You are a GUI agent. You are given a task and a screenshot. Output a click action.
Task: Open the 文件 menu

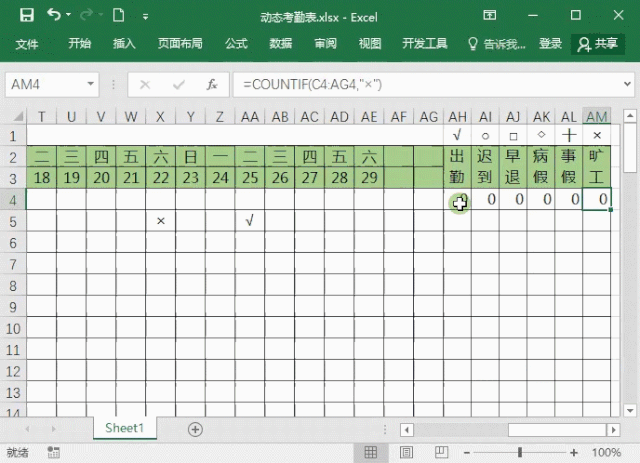point(27,44)
